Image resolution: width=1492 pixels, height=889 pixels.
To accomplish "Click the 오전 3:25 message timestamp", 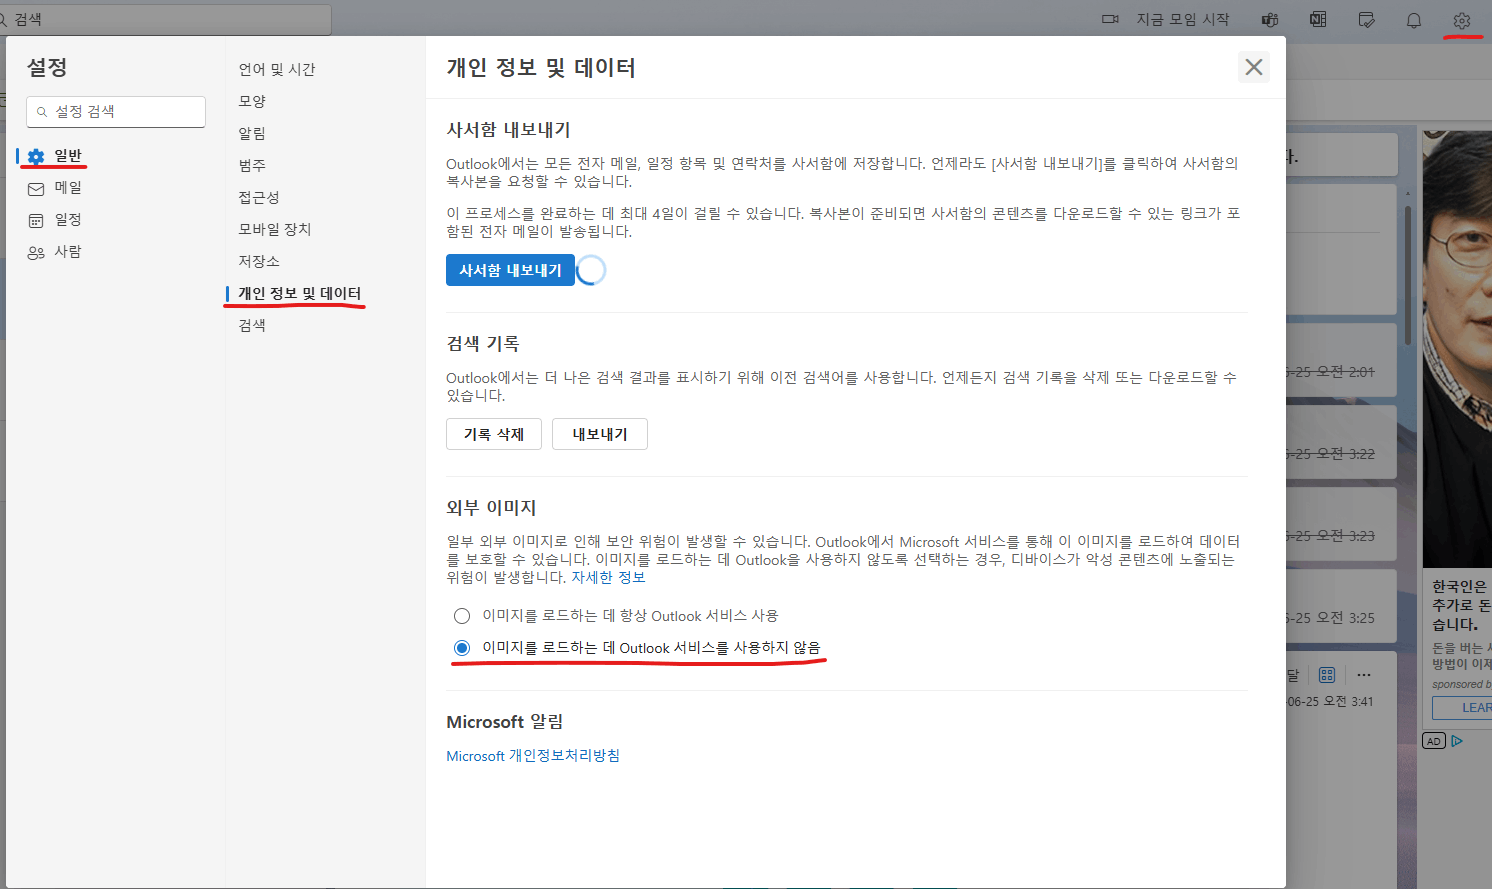I will [1330, 618].
